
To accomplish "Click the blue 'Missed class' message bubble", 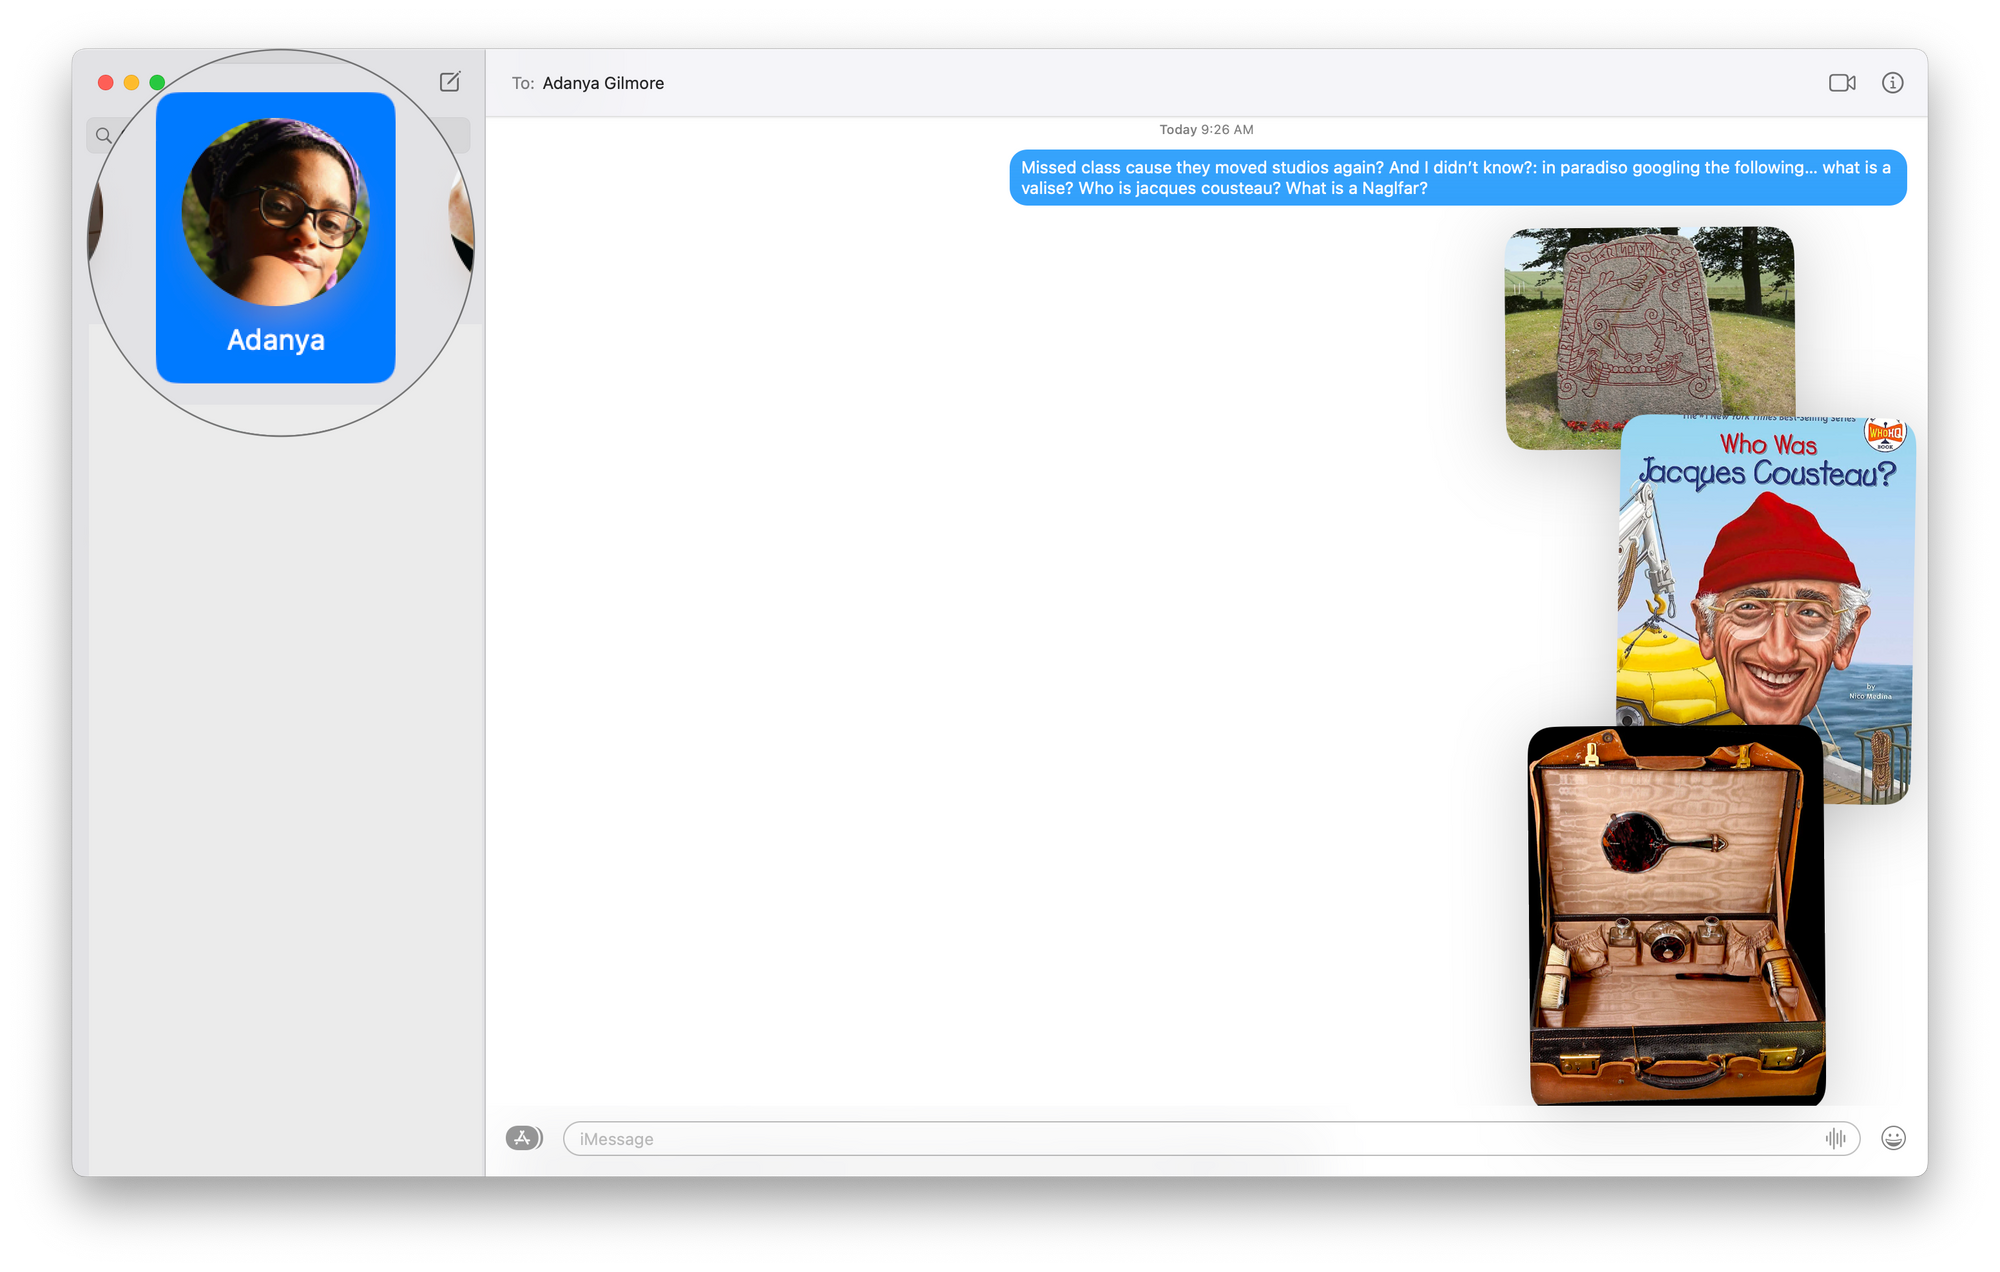I will point(1456,178).
